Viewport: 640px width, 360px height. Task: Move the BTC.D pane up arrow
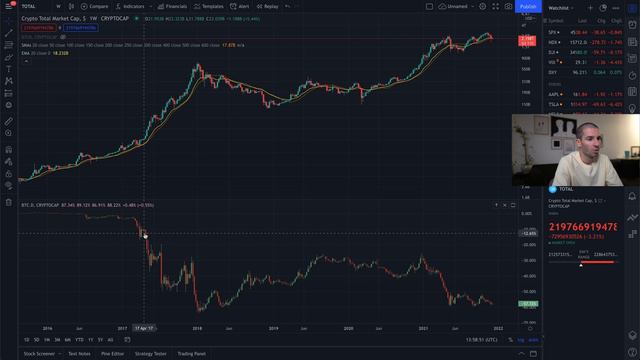click(496, 205)
